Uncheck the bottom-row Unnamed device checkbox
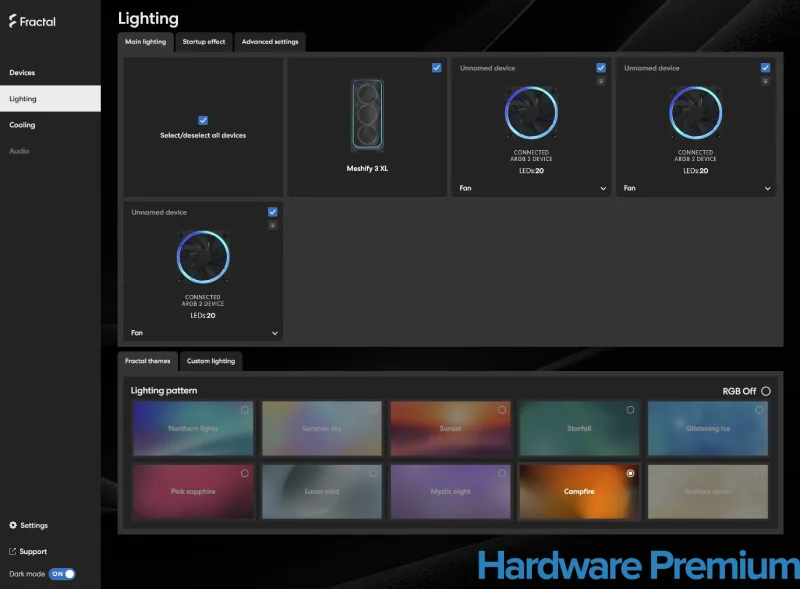800x589 pixels. [x=272, y=212]
